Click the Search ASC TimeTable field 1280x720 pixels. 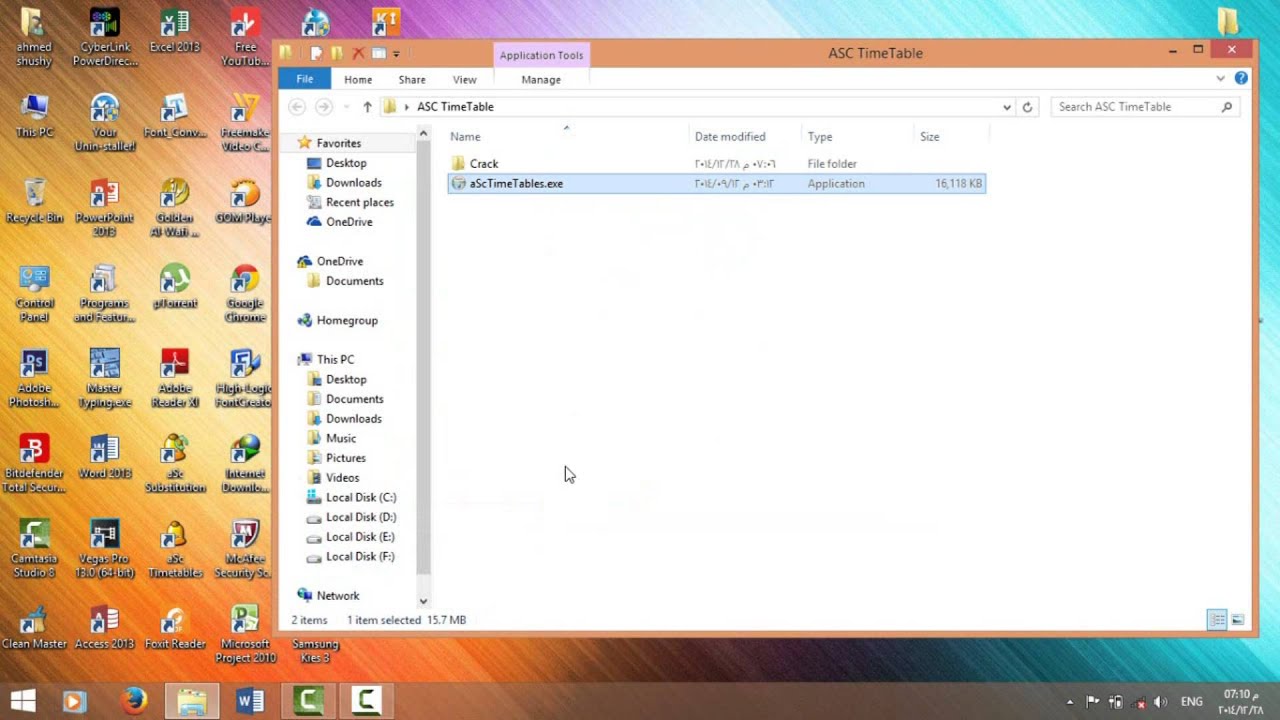pos(1146,106)
